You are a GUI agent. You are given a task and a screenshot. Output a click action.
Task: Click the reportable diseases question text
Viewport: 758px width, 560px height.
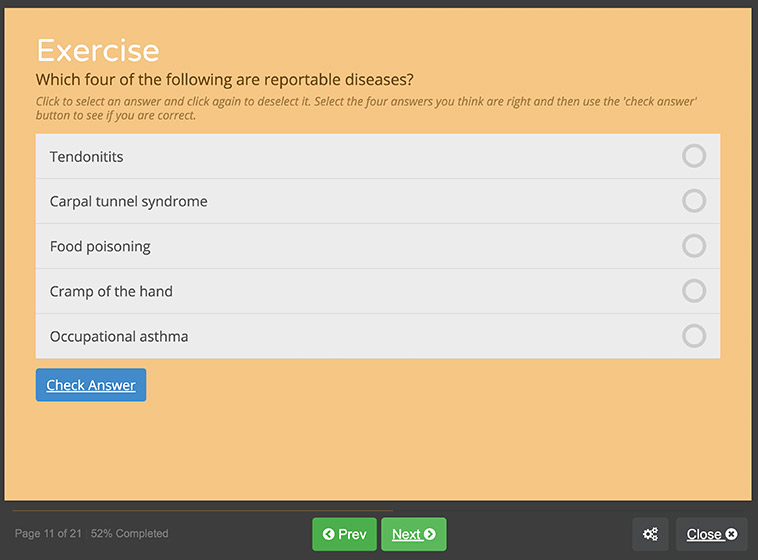[x=225, y=79]
